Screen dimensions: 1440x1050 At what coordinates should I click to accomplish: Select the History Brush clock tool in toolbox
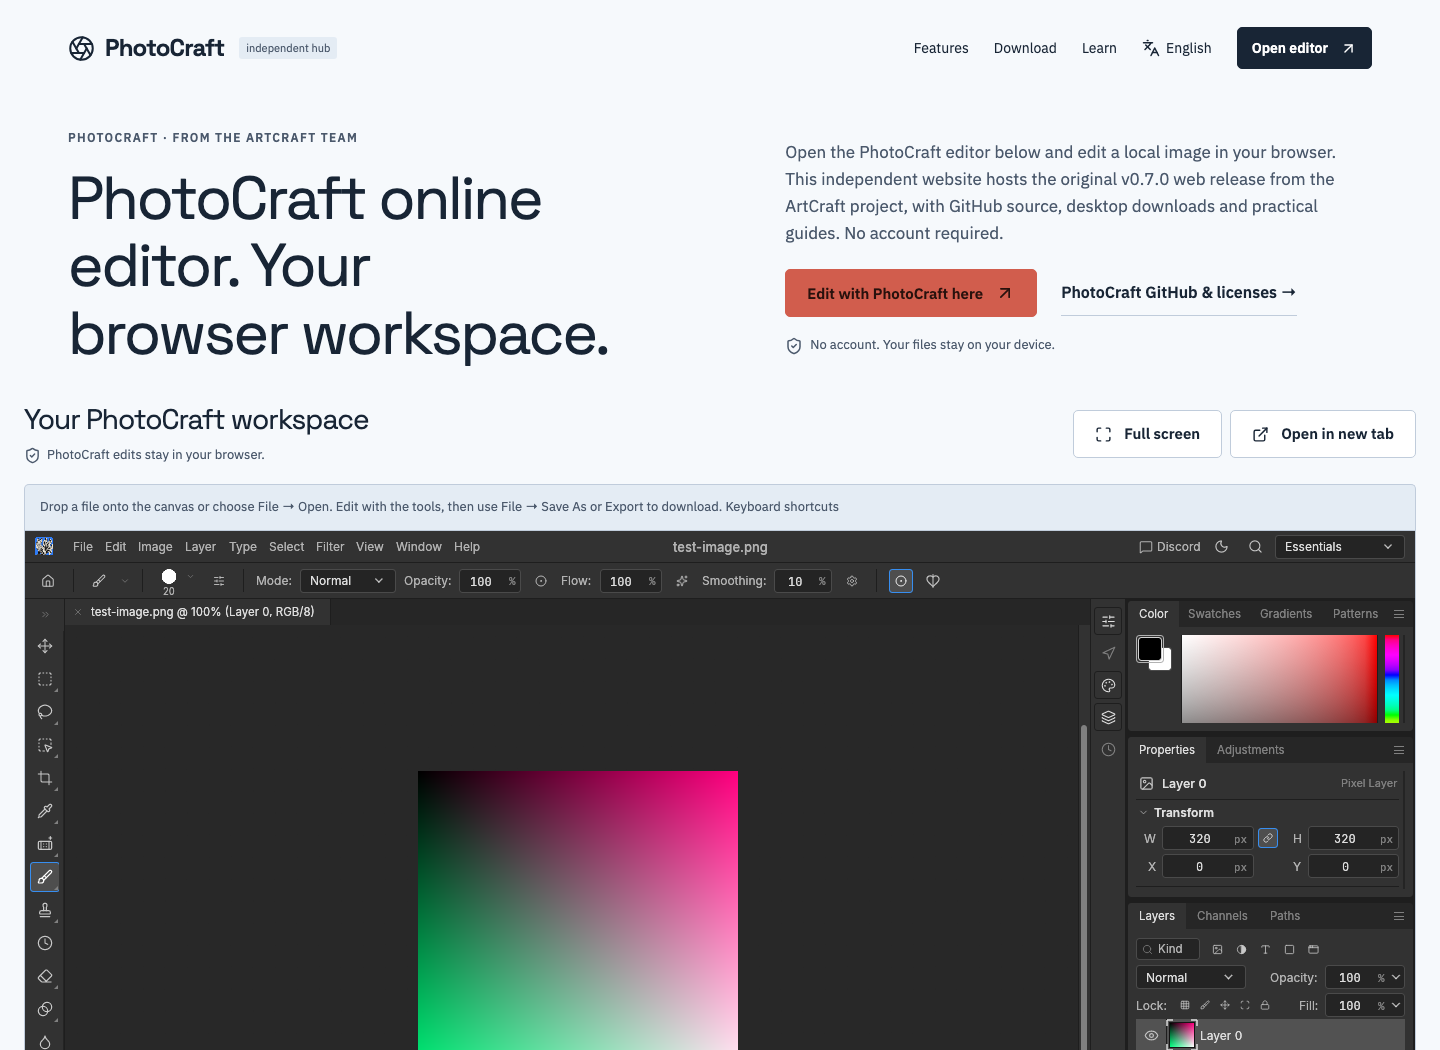pyautogui.click(x=45, y=943)
